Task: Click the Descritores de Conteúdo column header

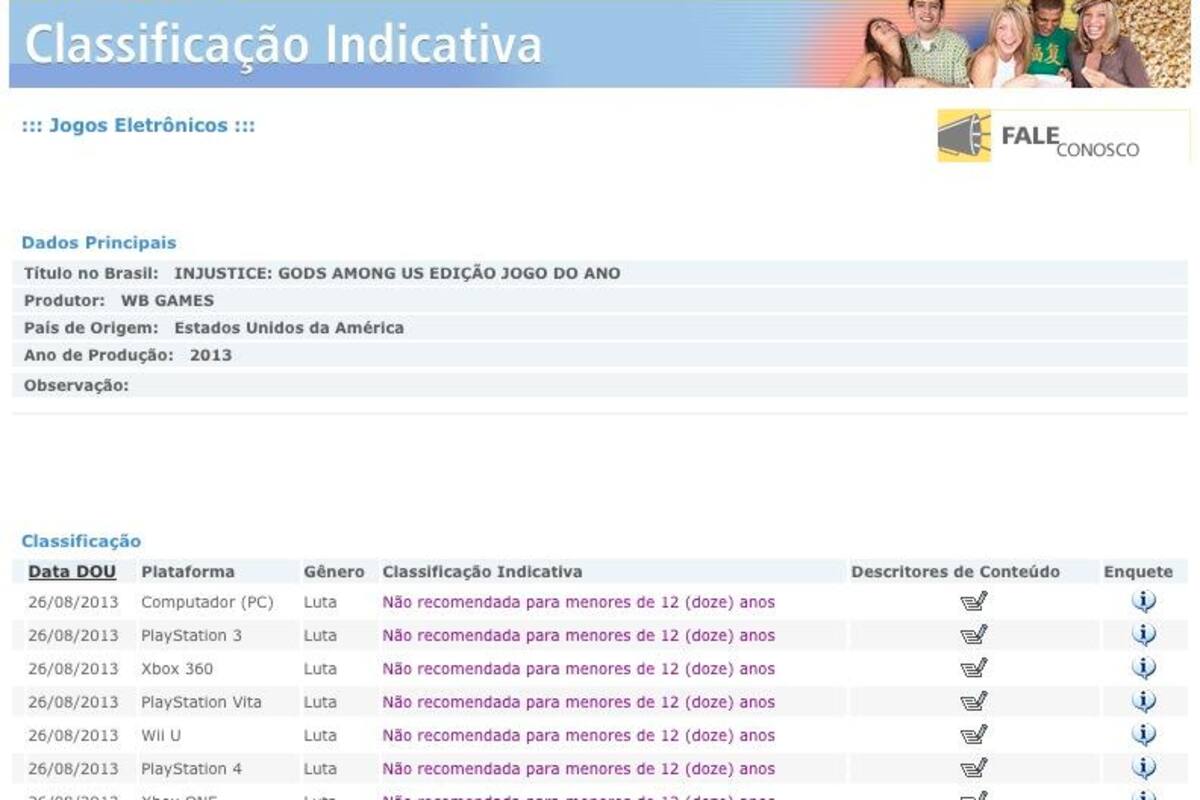Action: [x=955, y=572]
